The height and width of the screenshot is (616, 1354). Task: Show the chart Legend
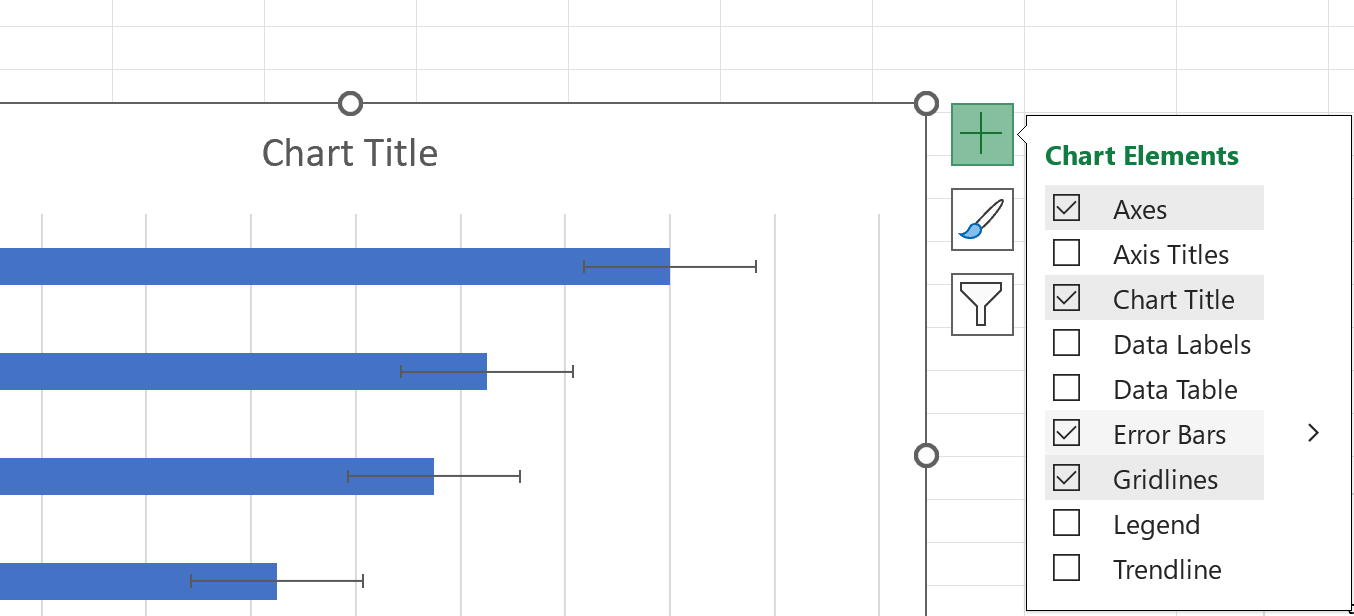[1066, 523]
